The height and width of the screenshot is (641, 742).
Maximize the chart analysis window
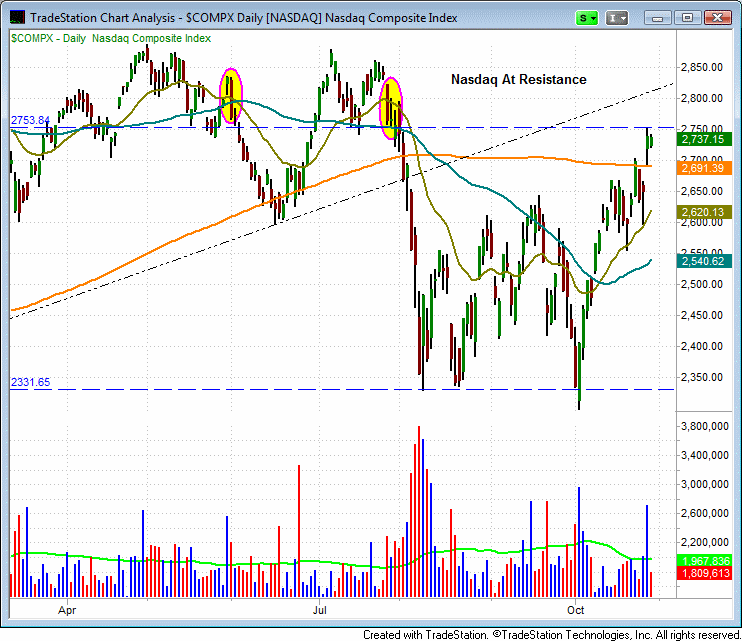[x=687, y=18]
